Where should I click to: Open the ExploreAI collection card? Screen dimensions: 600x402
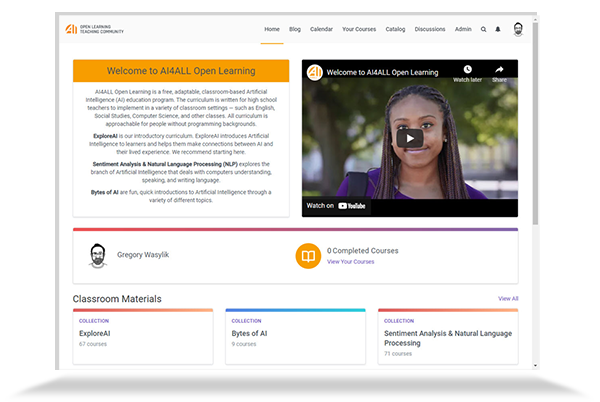coord(143,337)
